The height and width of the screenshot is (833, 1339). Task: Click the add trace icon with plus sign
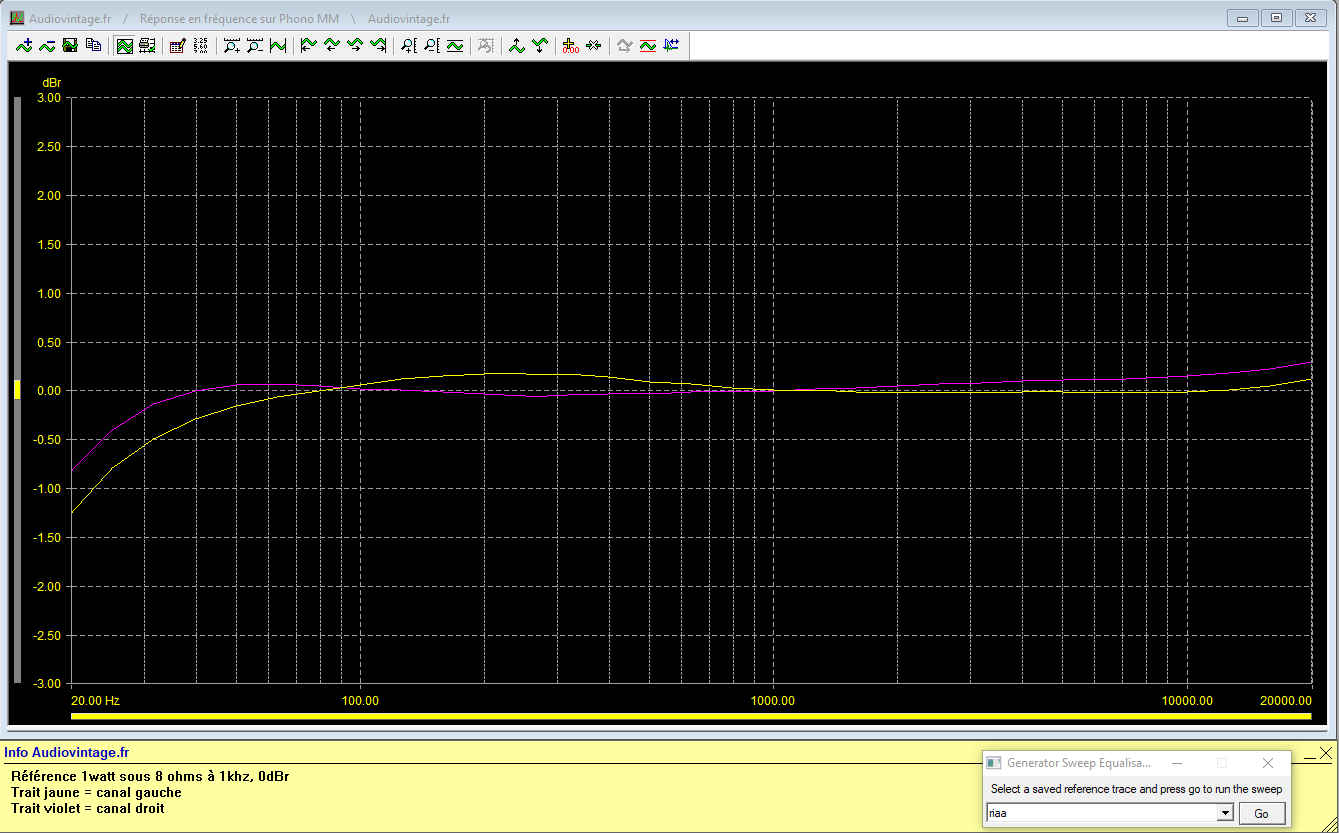[x=23, y=45]
